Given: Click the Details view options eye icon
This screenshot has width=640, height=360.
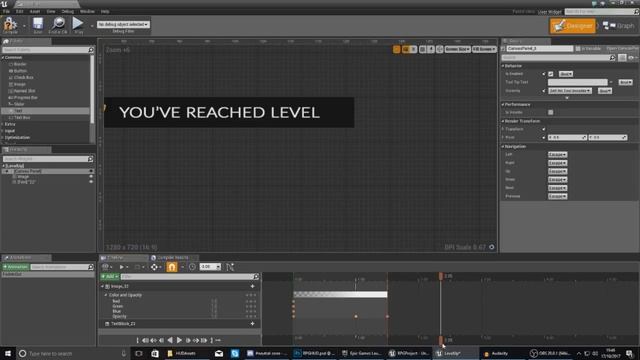Looking at the screenshot, I should 631,58.
